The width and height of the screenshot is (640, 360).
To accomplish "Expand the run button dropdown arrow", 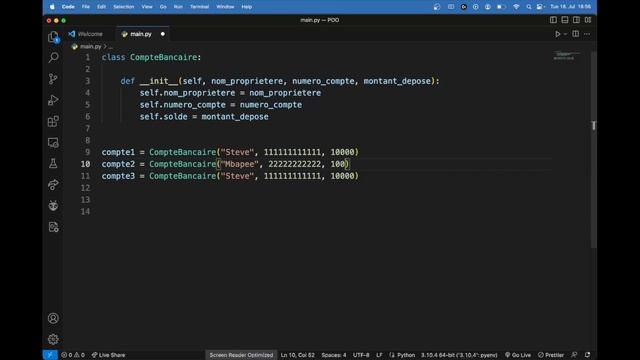I will click(x=565, y=34).
